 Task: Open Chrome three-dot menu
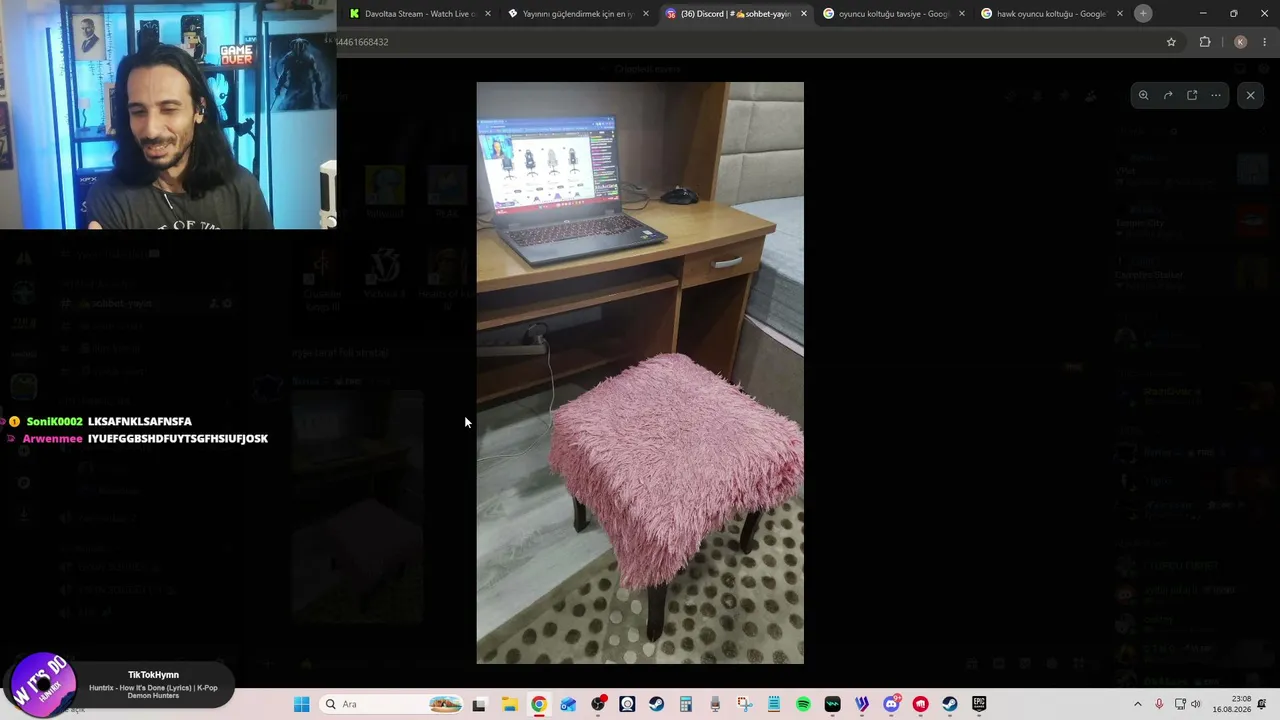point(1265,42)
